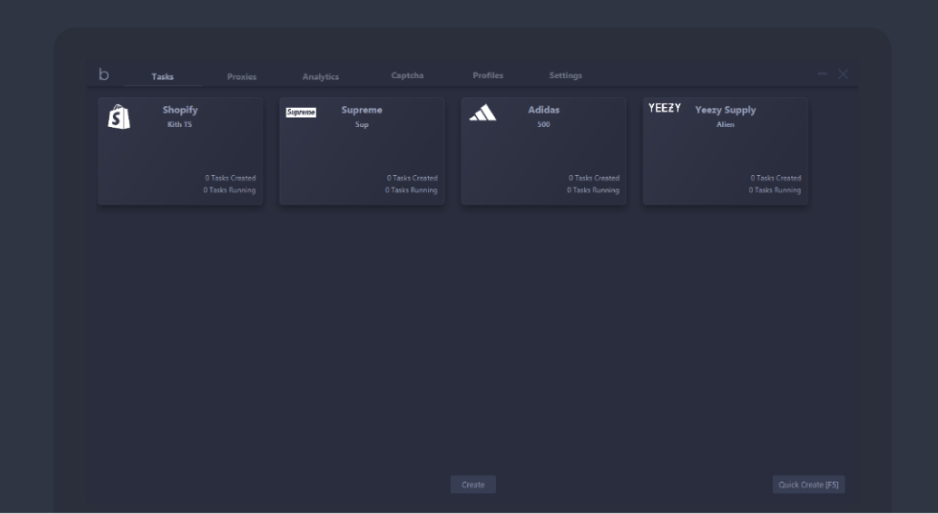Image resolution: width=938 pixels, height=514 pixels.
Task: Open the Settings tab
Action: 565,76
